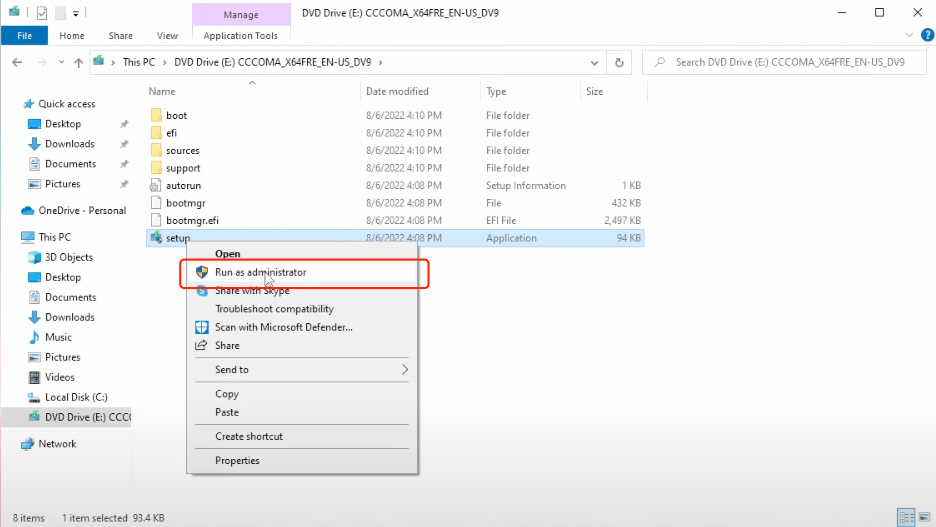Select This PC in address breadcrumb
Image resolution: width=936 pixels, height=527 pixels.
(138, 62)
